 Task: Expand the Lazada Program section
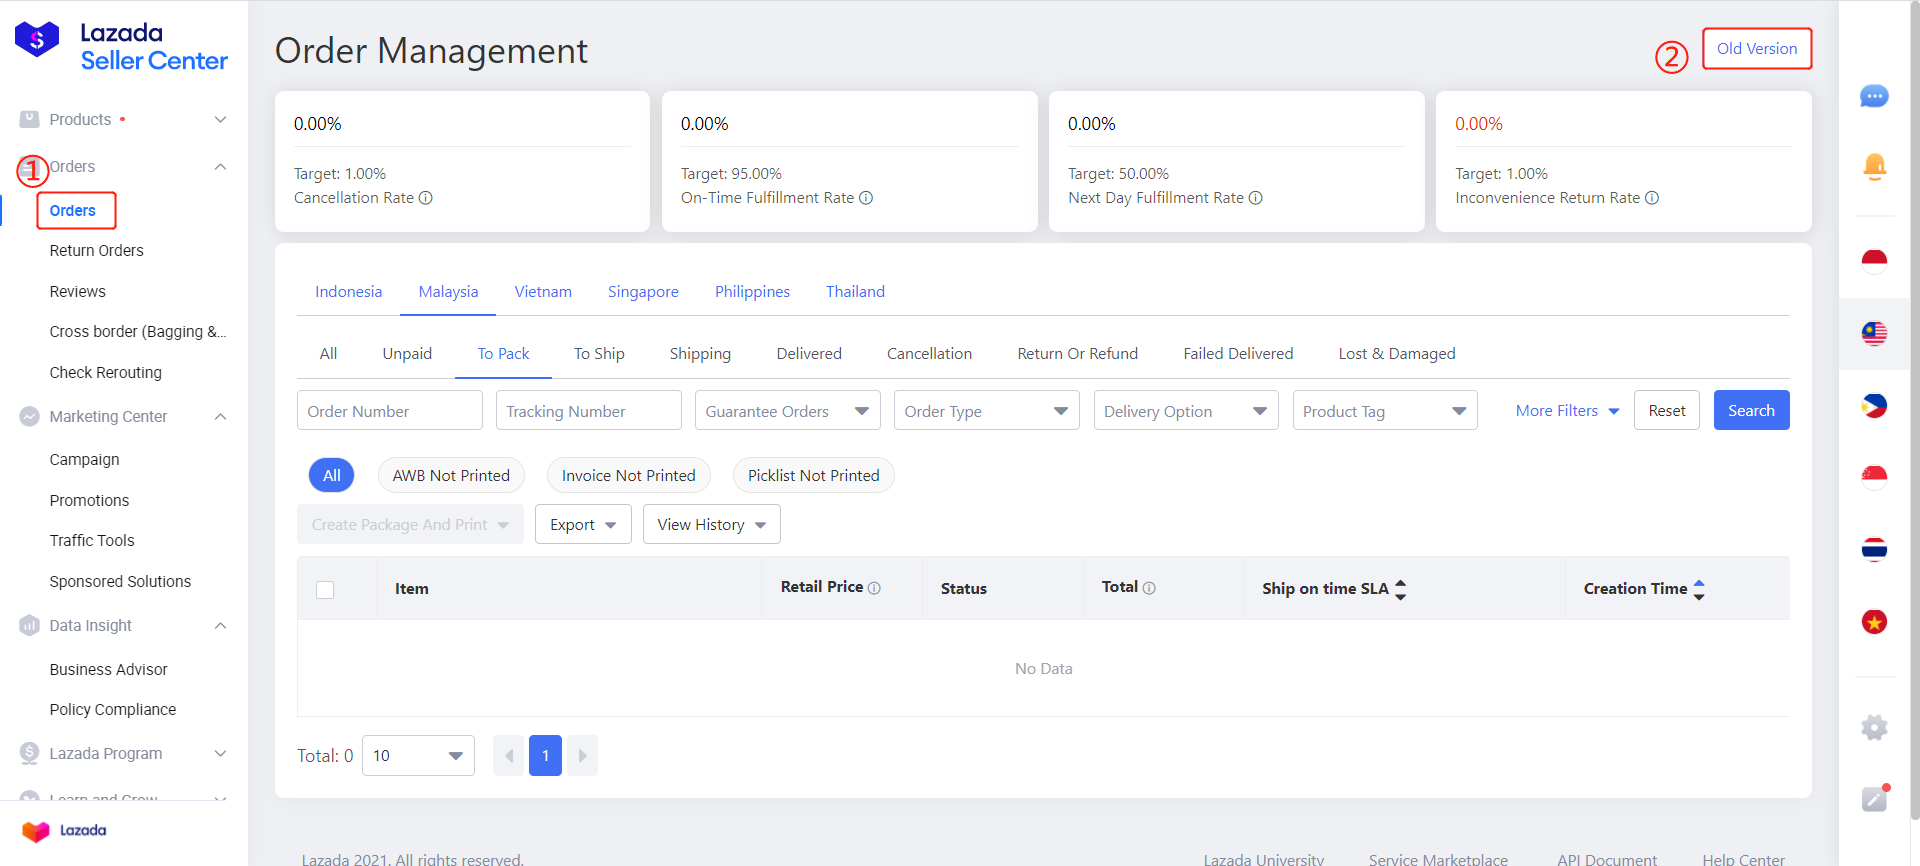(220, 753)
